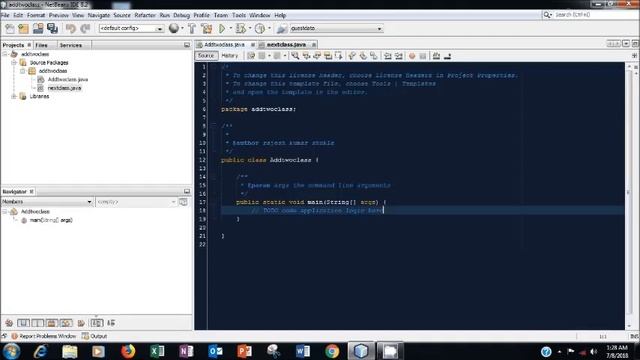Click the Undo toolbar icon

click(x=71, y=29)
